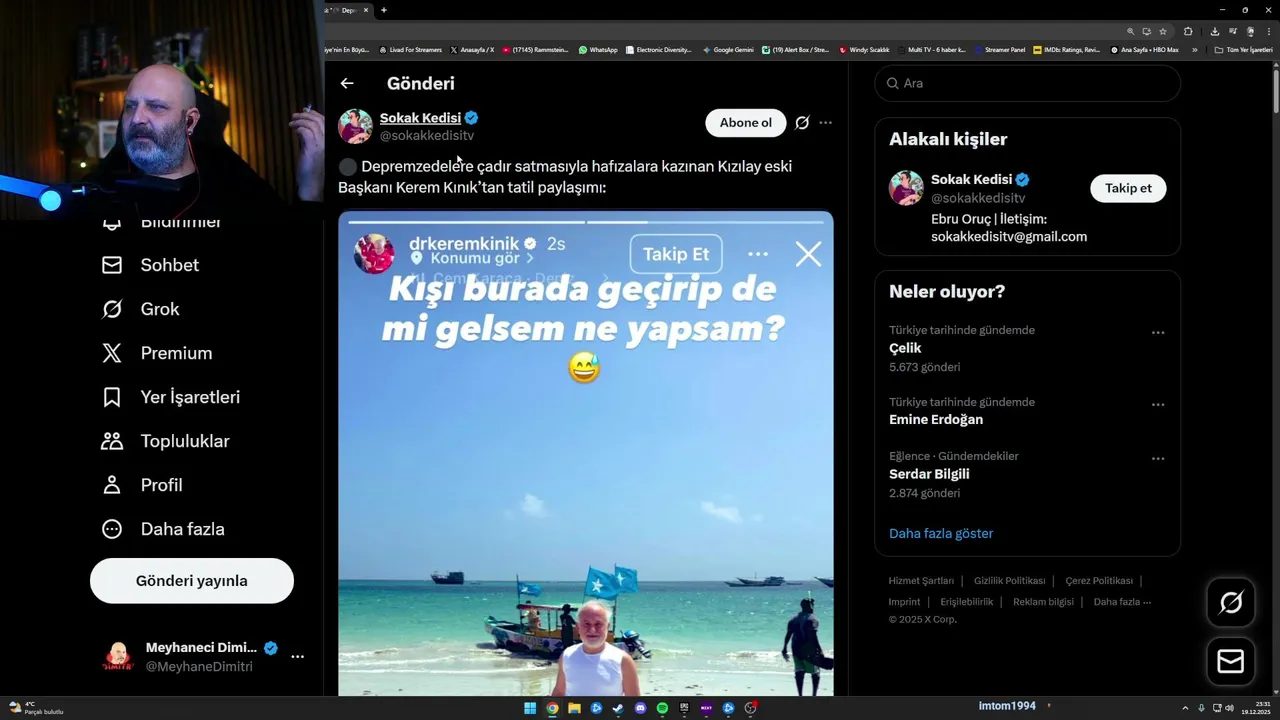
Task: Open Topluluklar communities item
Action: (x=166, y=441)
